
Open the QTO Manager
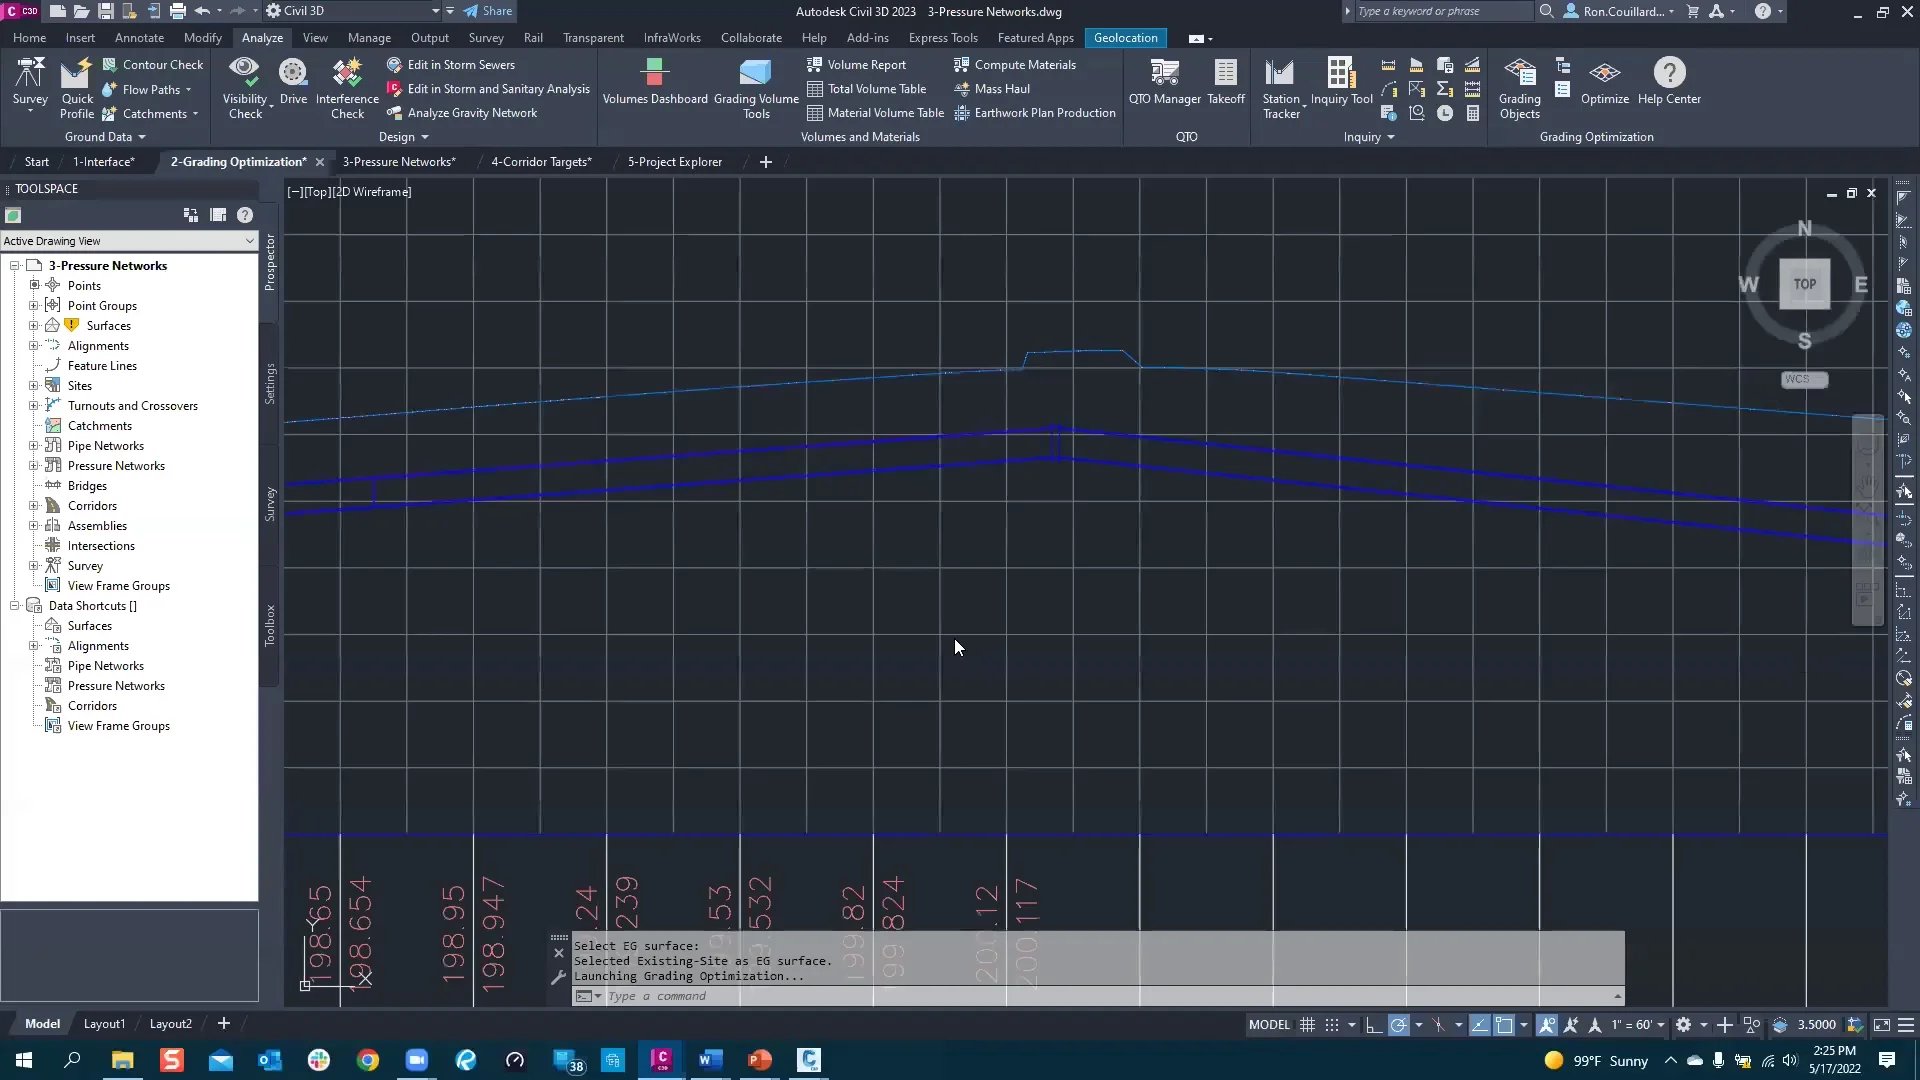[1164, 82]
